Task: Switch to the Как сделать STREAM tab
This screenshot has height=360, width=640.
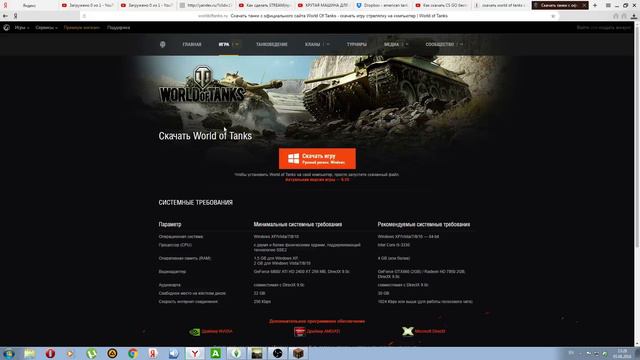Action: click(265, 5)
